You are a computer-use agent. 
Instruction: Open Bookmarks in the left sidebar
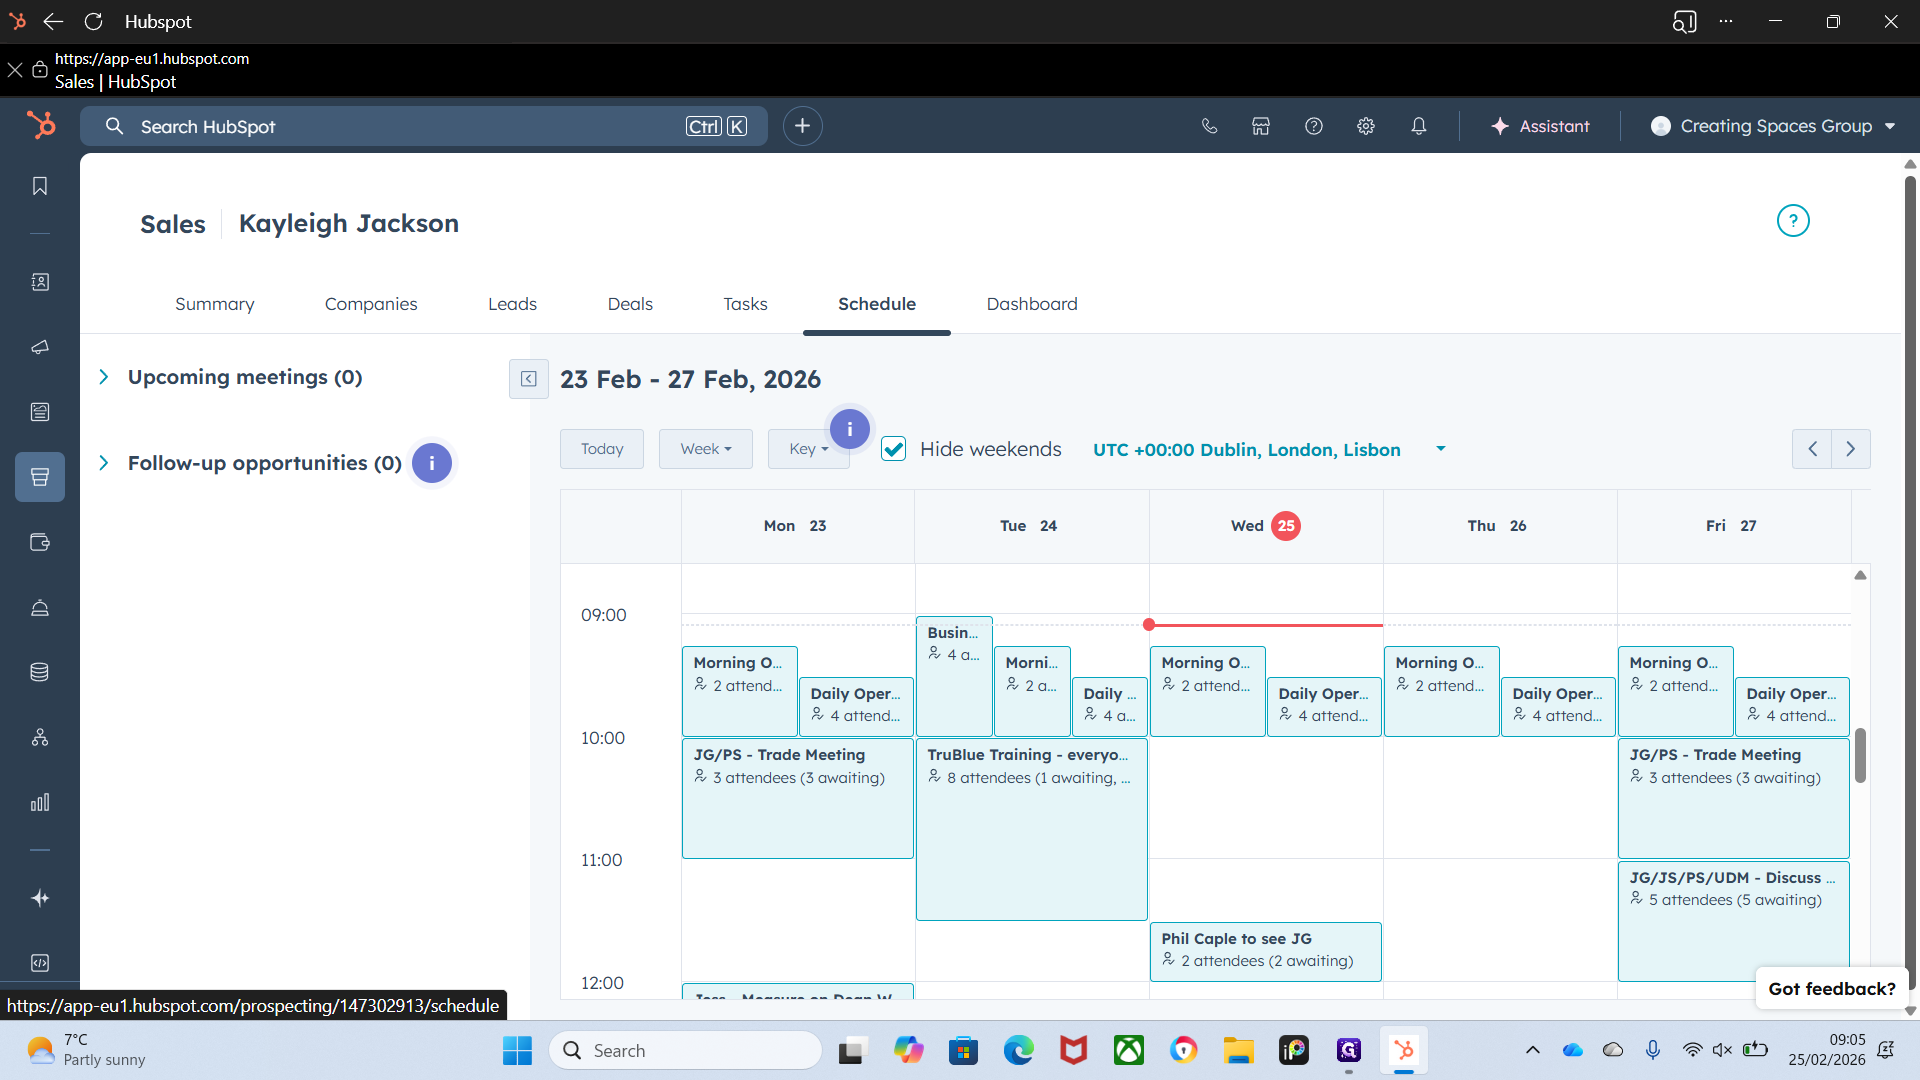(40, 186)
